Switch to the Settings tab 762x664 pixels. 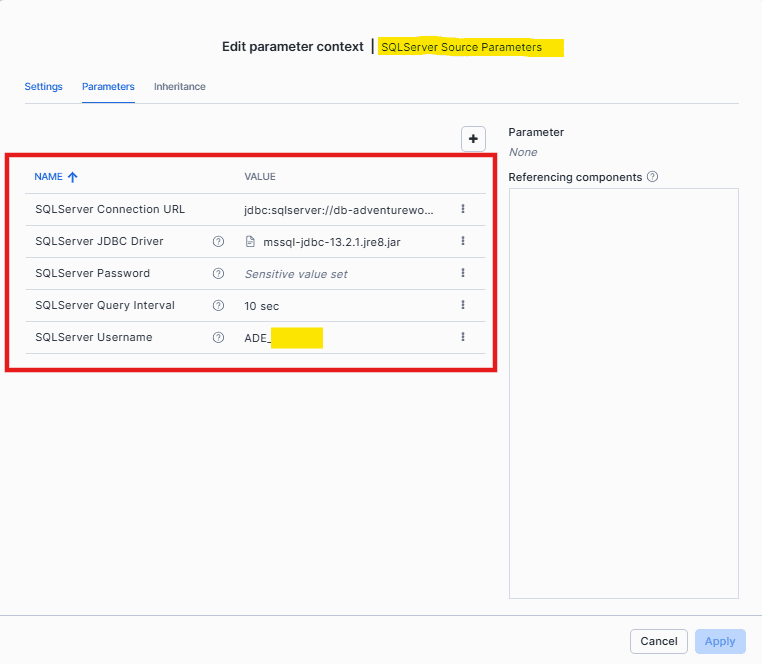tap(44, 87)
